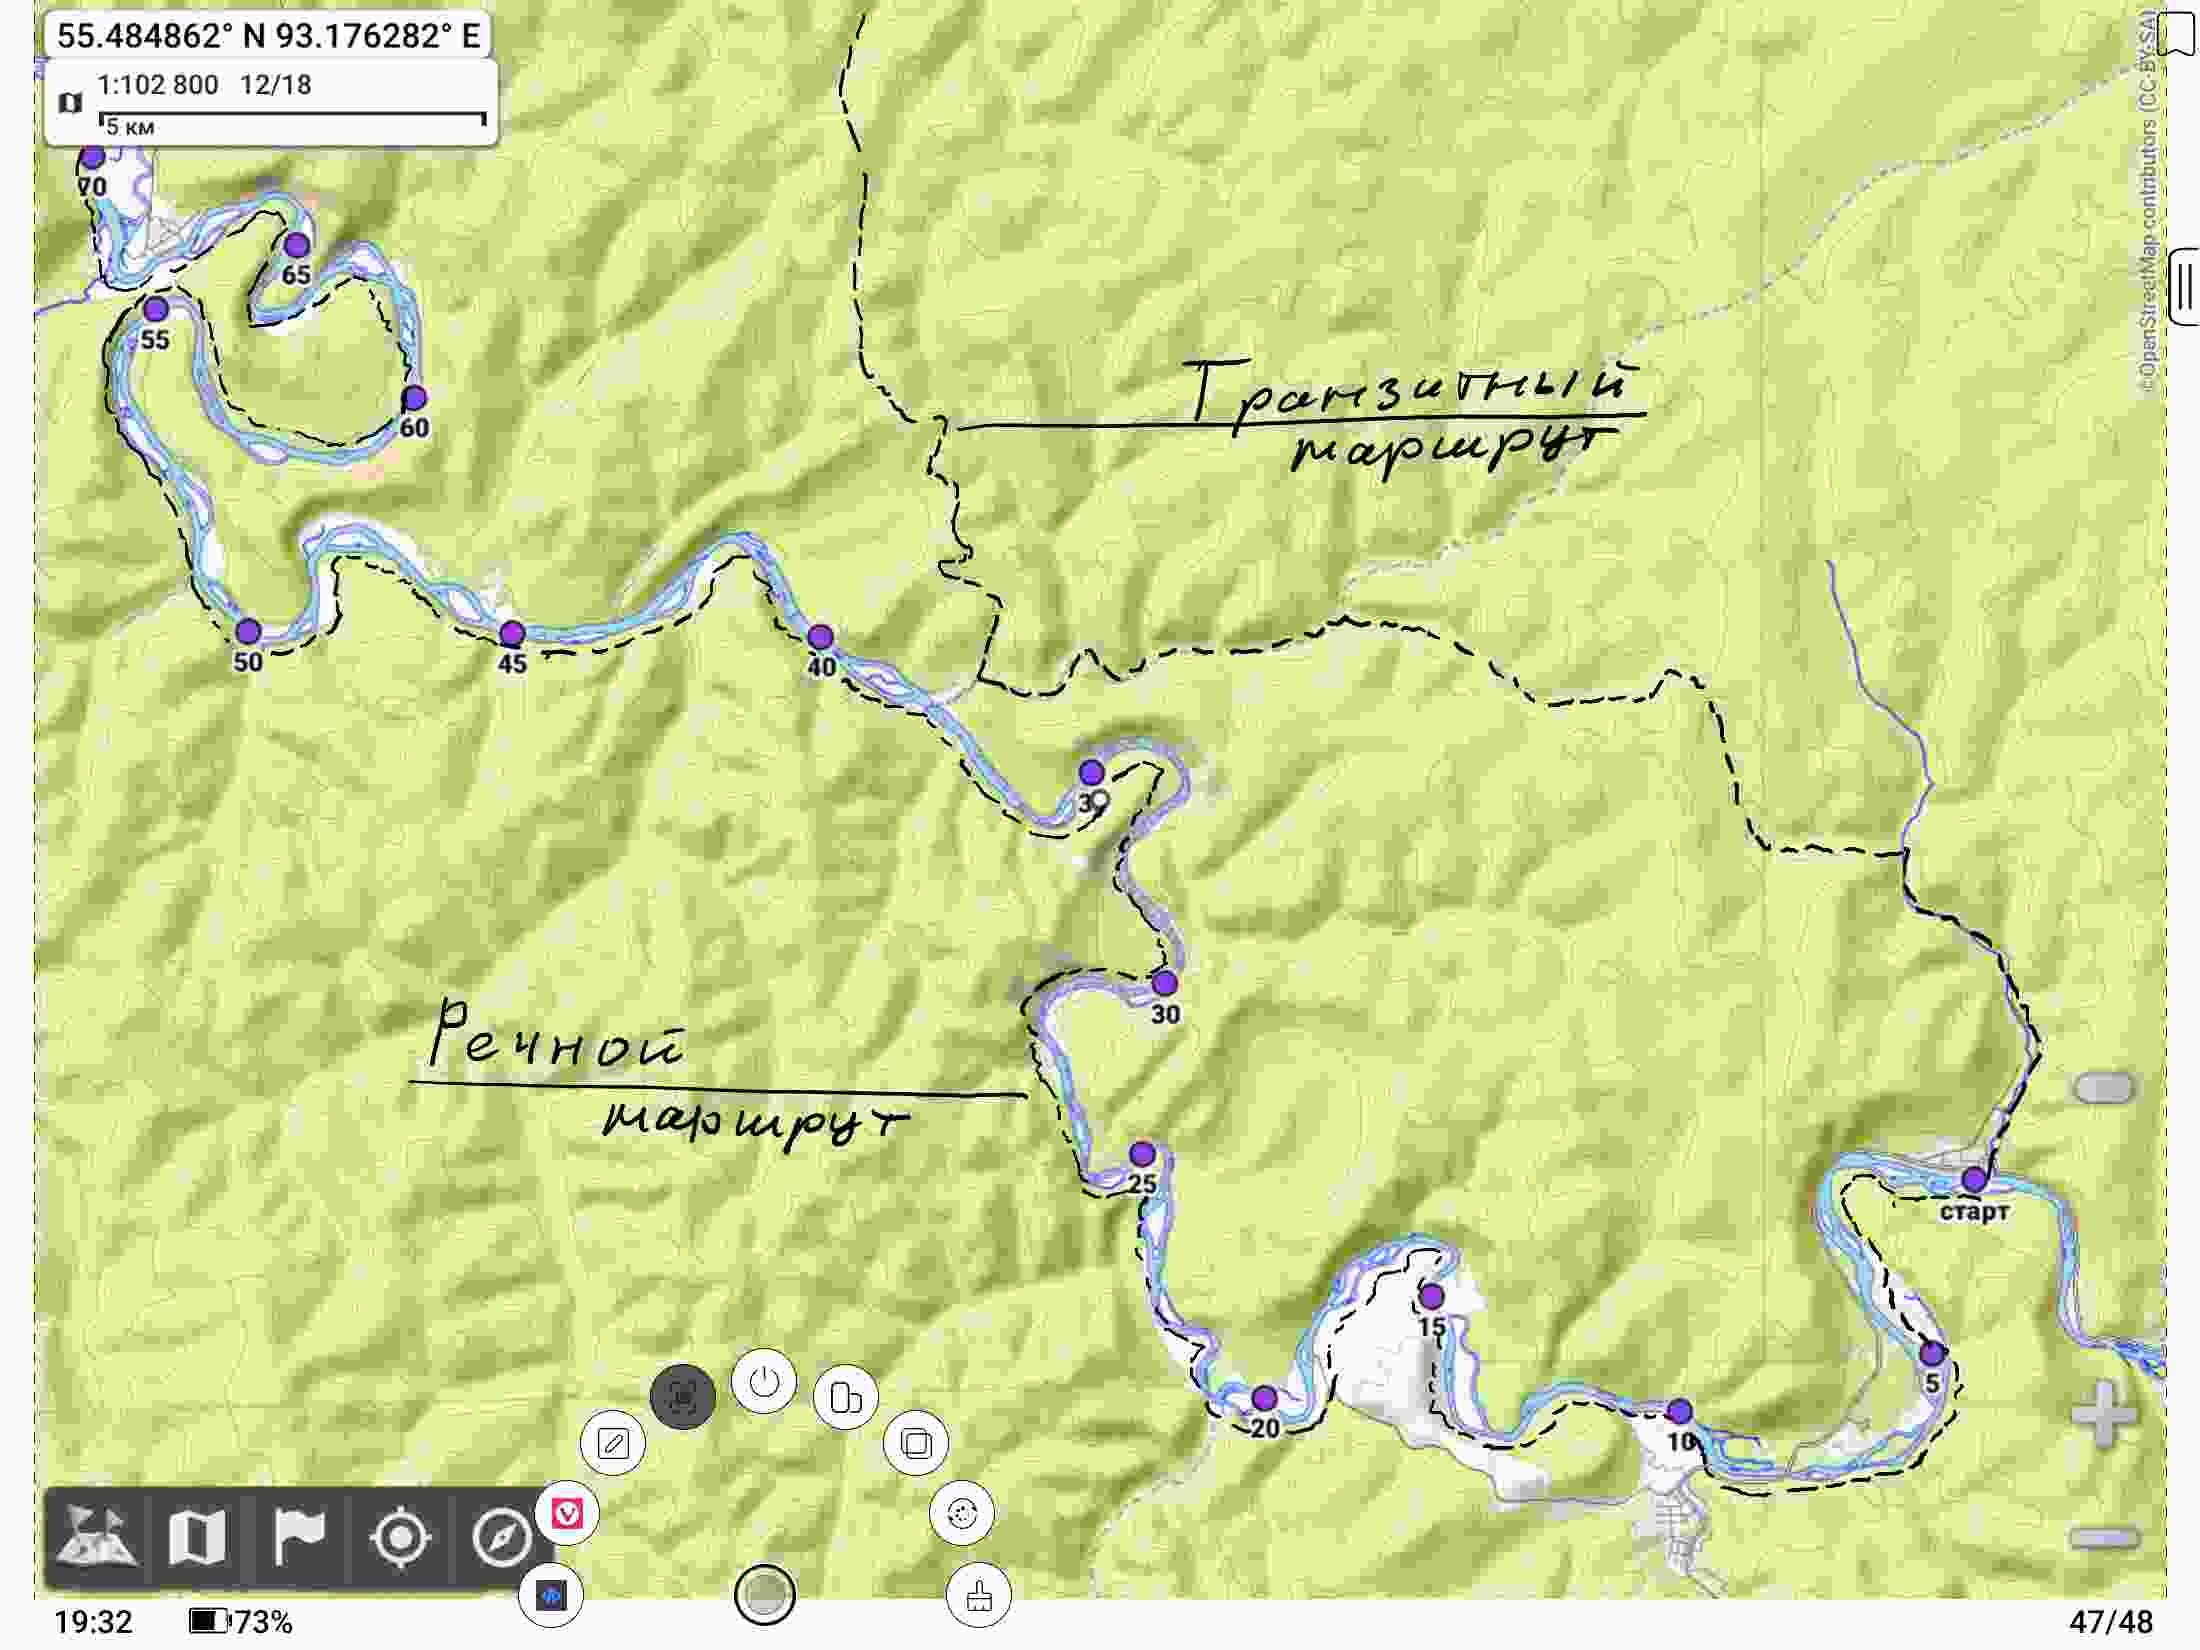Collapse the floating navigation ball
Screen dimensions: 2200x1650
[x=765, y=1594]
